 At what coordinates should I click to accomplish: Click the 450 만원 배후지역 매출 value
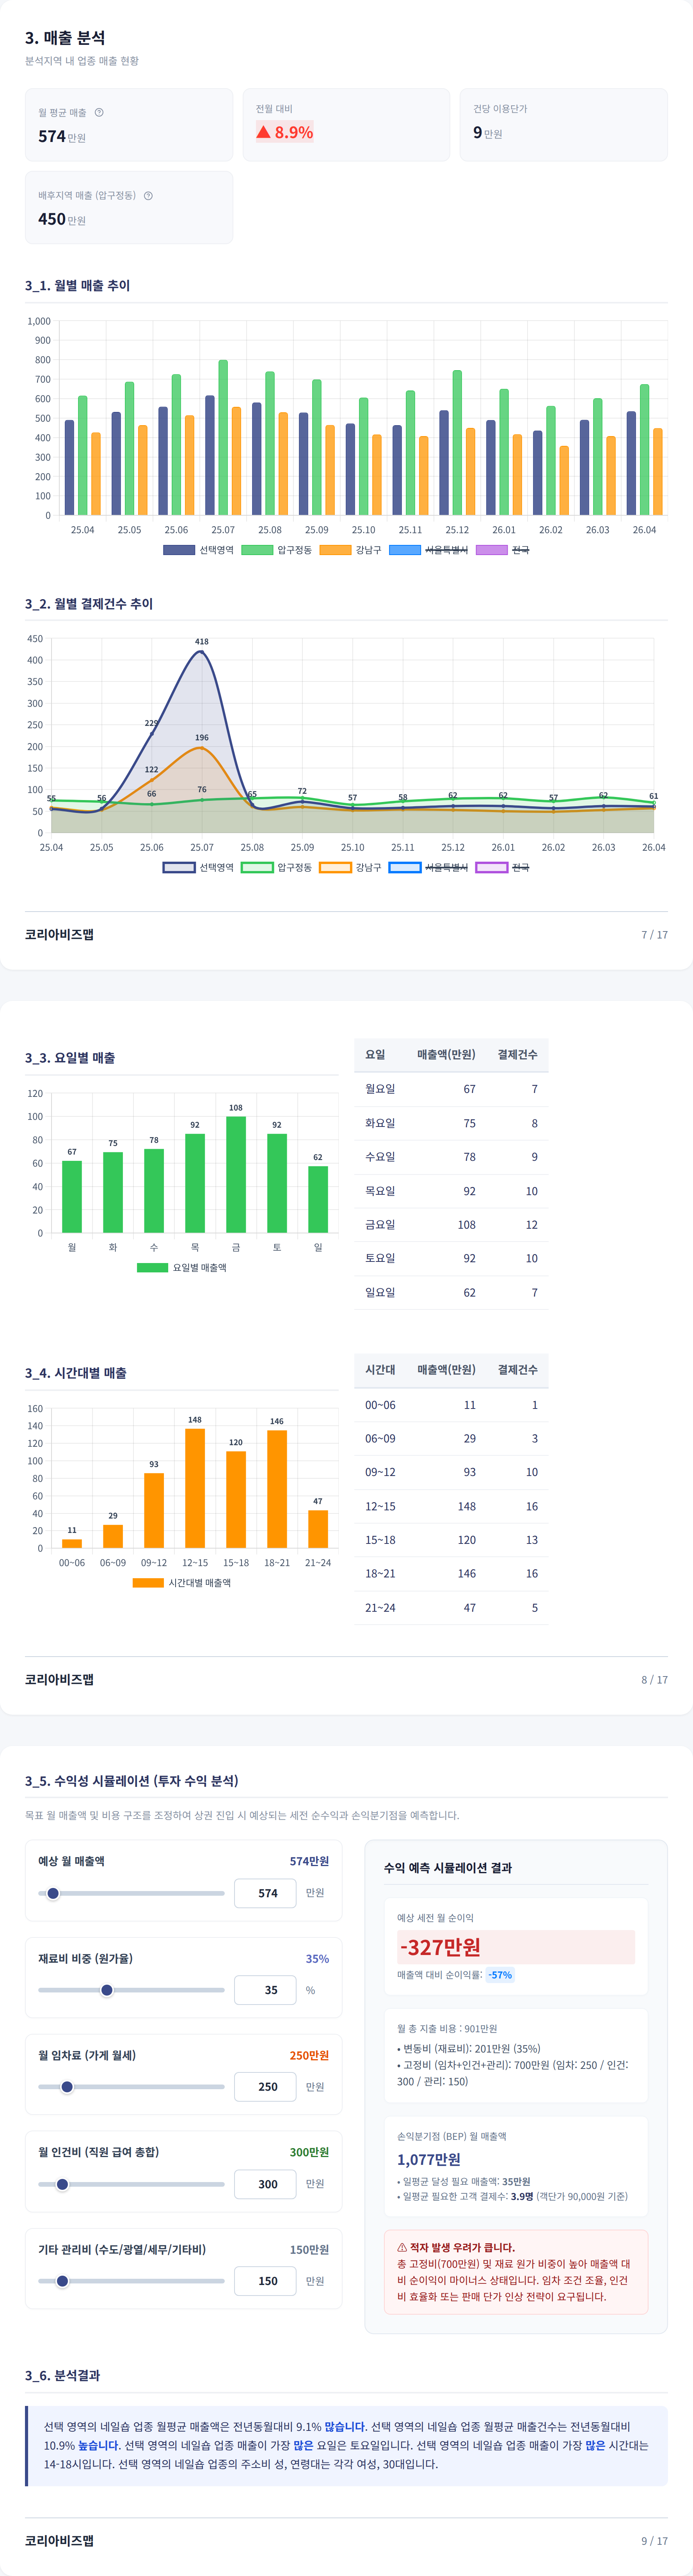pyautogui.click(x=62, y=219)
